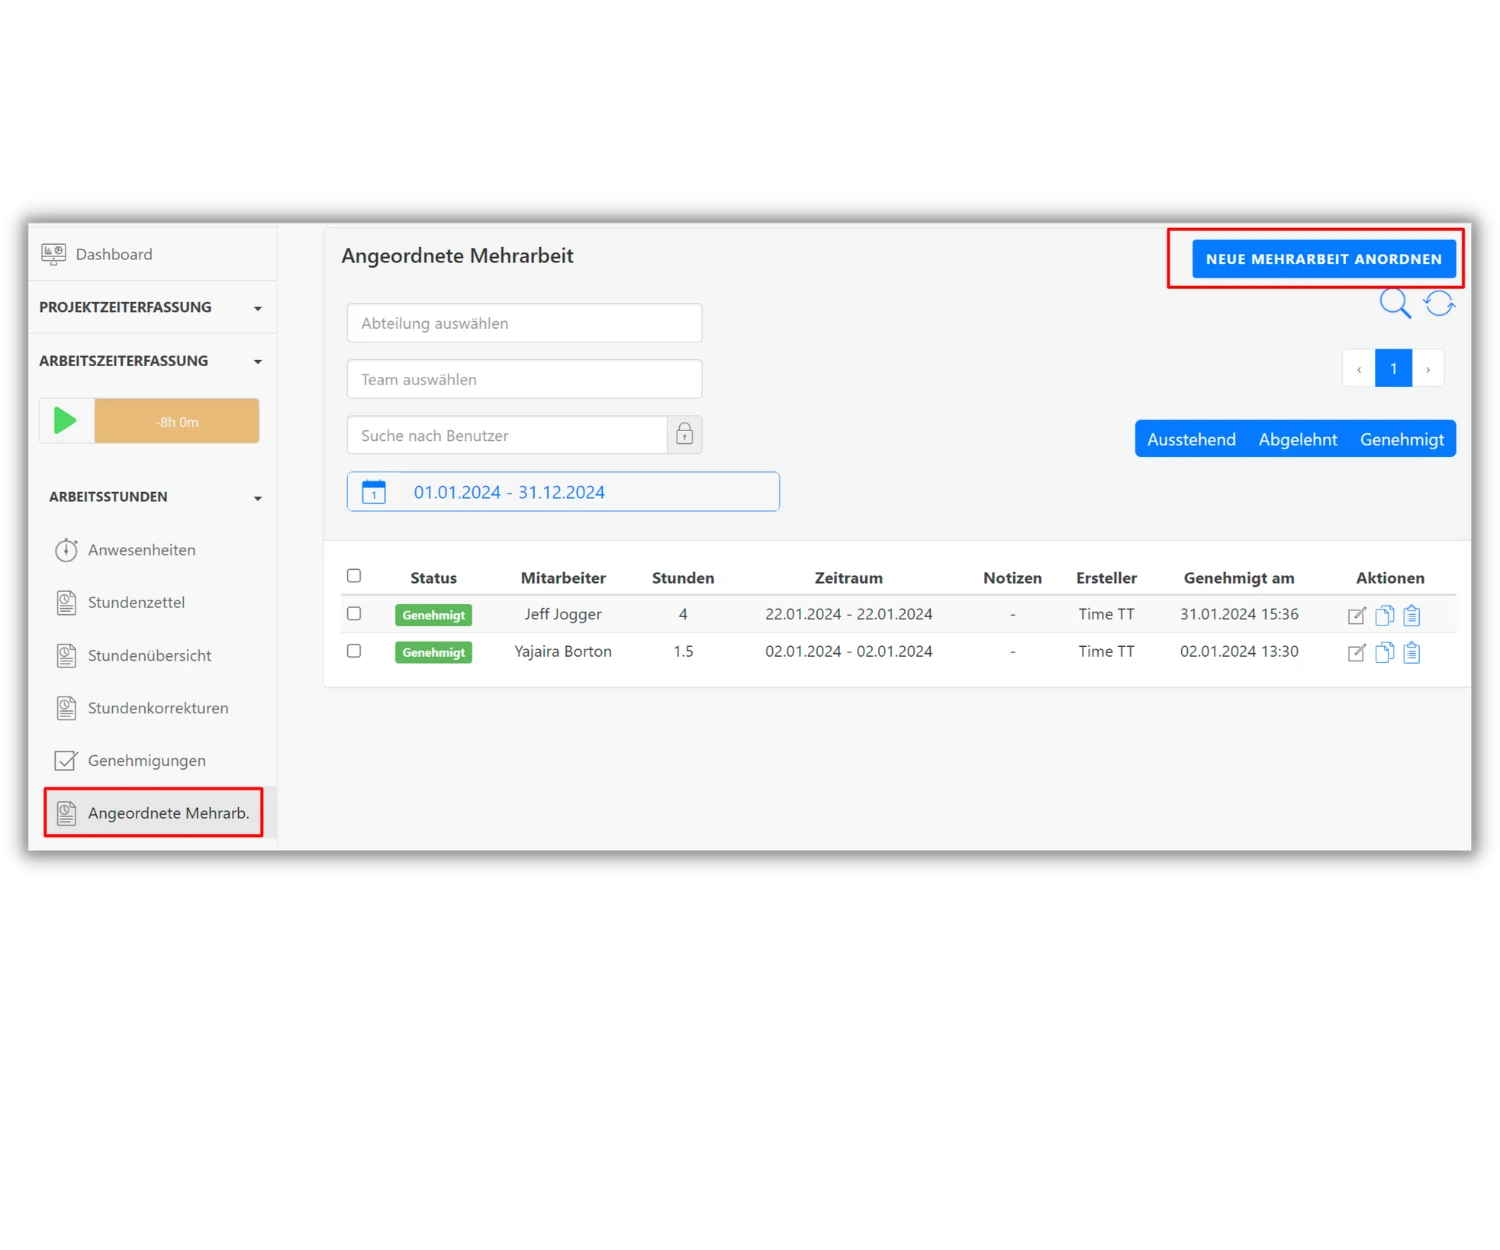
Task: Click the search magnifier icon
Action: [x=1394, y=303]
